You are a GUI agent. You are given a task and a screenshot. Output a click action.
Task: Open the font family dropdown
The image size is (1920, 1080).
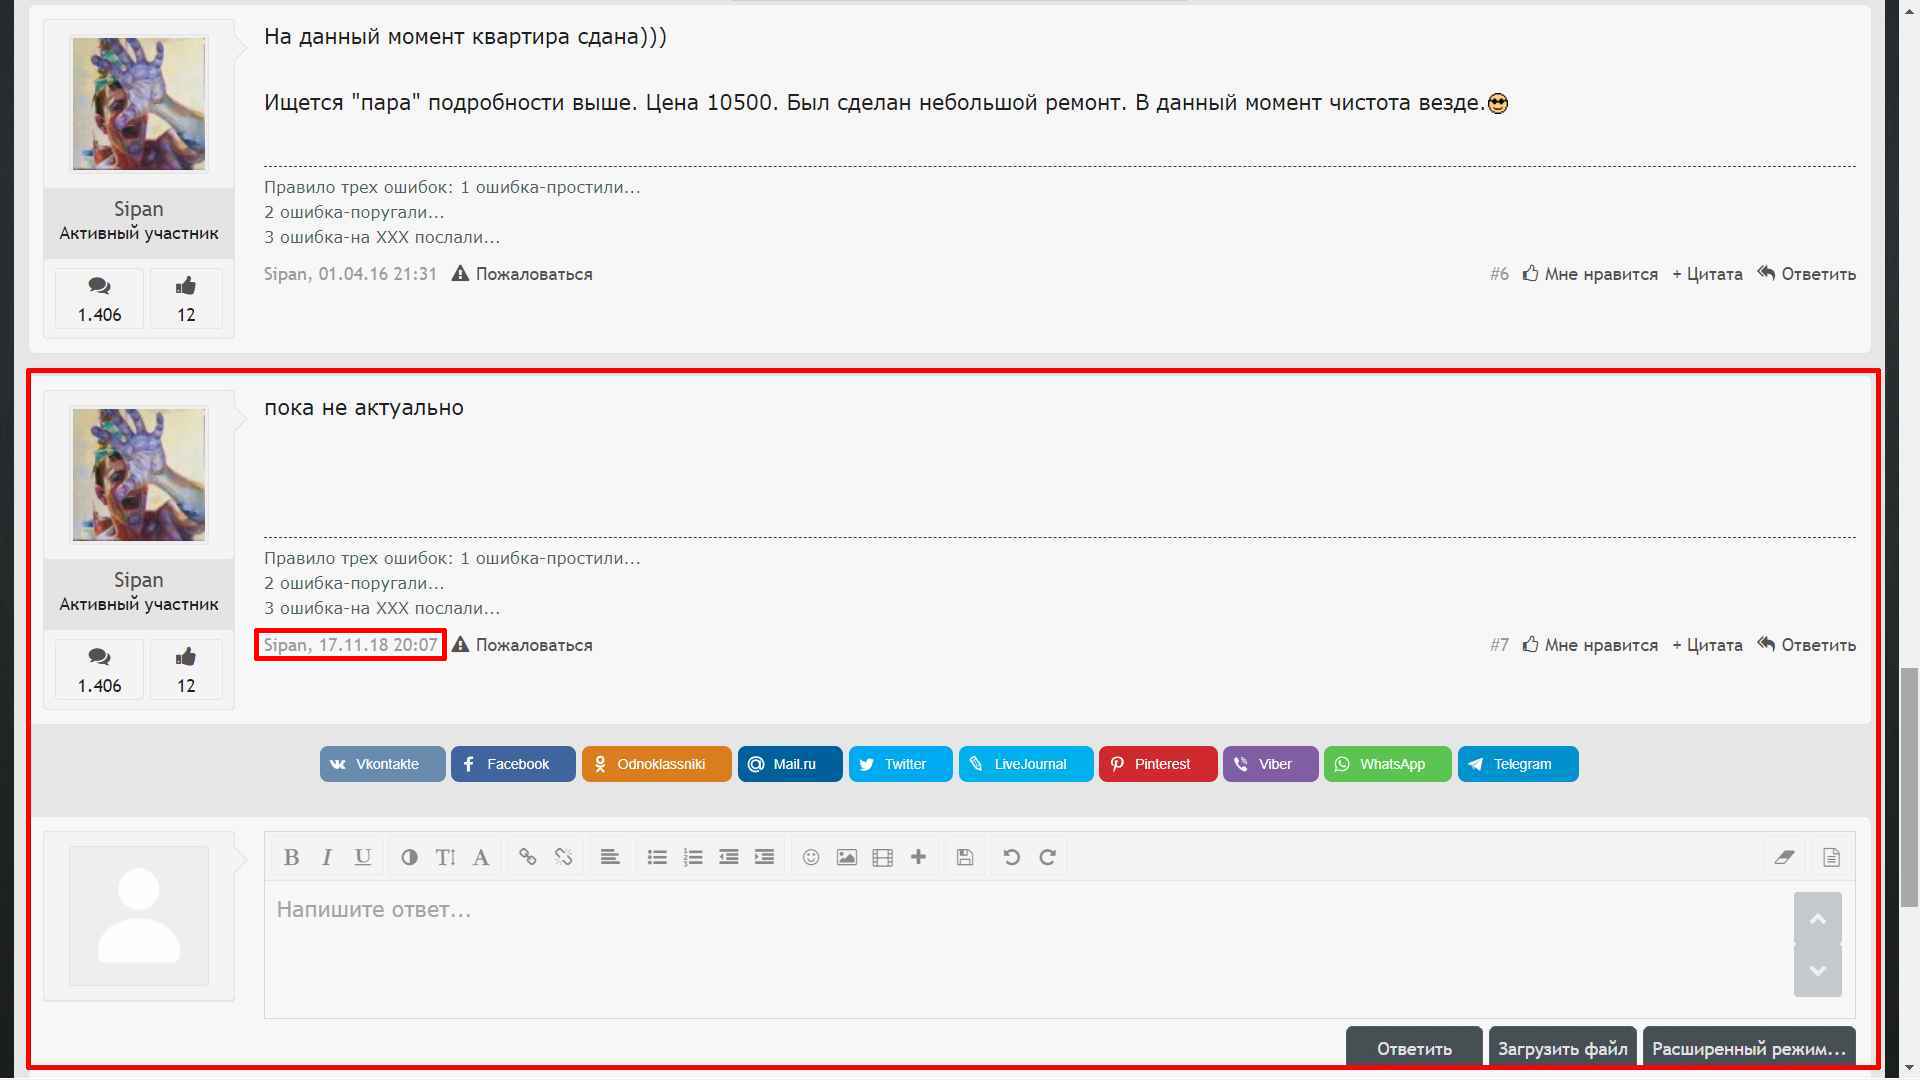[x=481, y=857]
